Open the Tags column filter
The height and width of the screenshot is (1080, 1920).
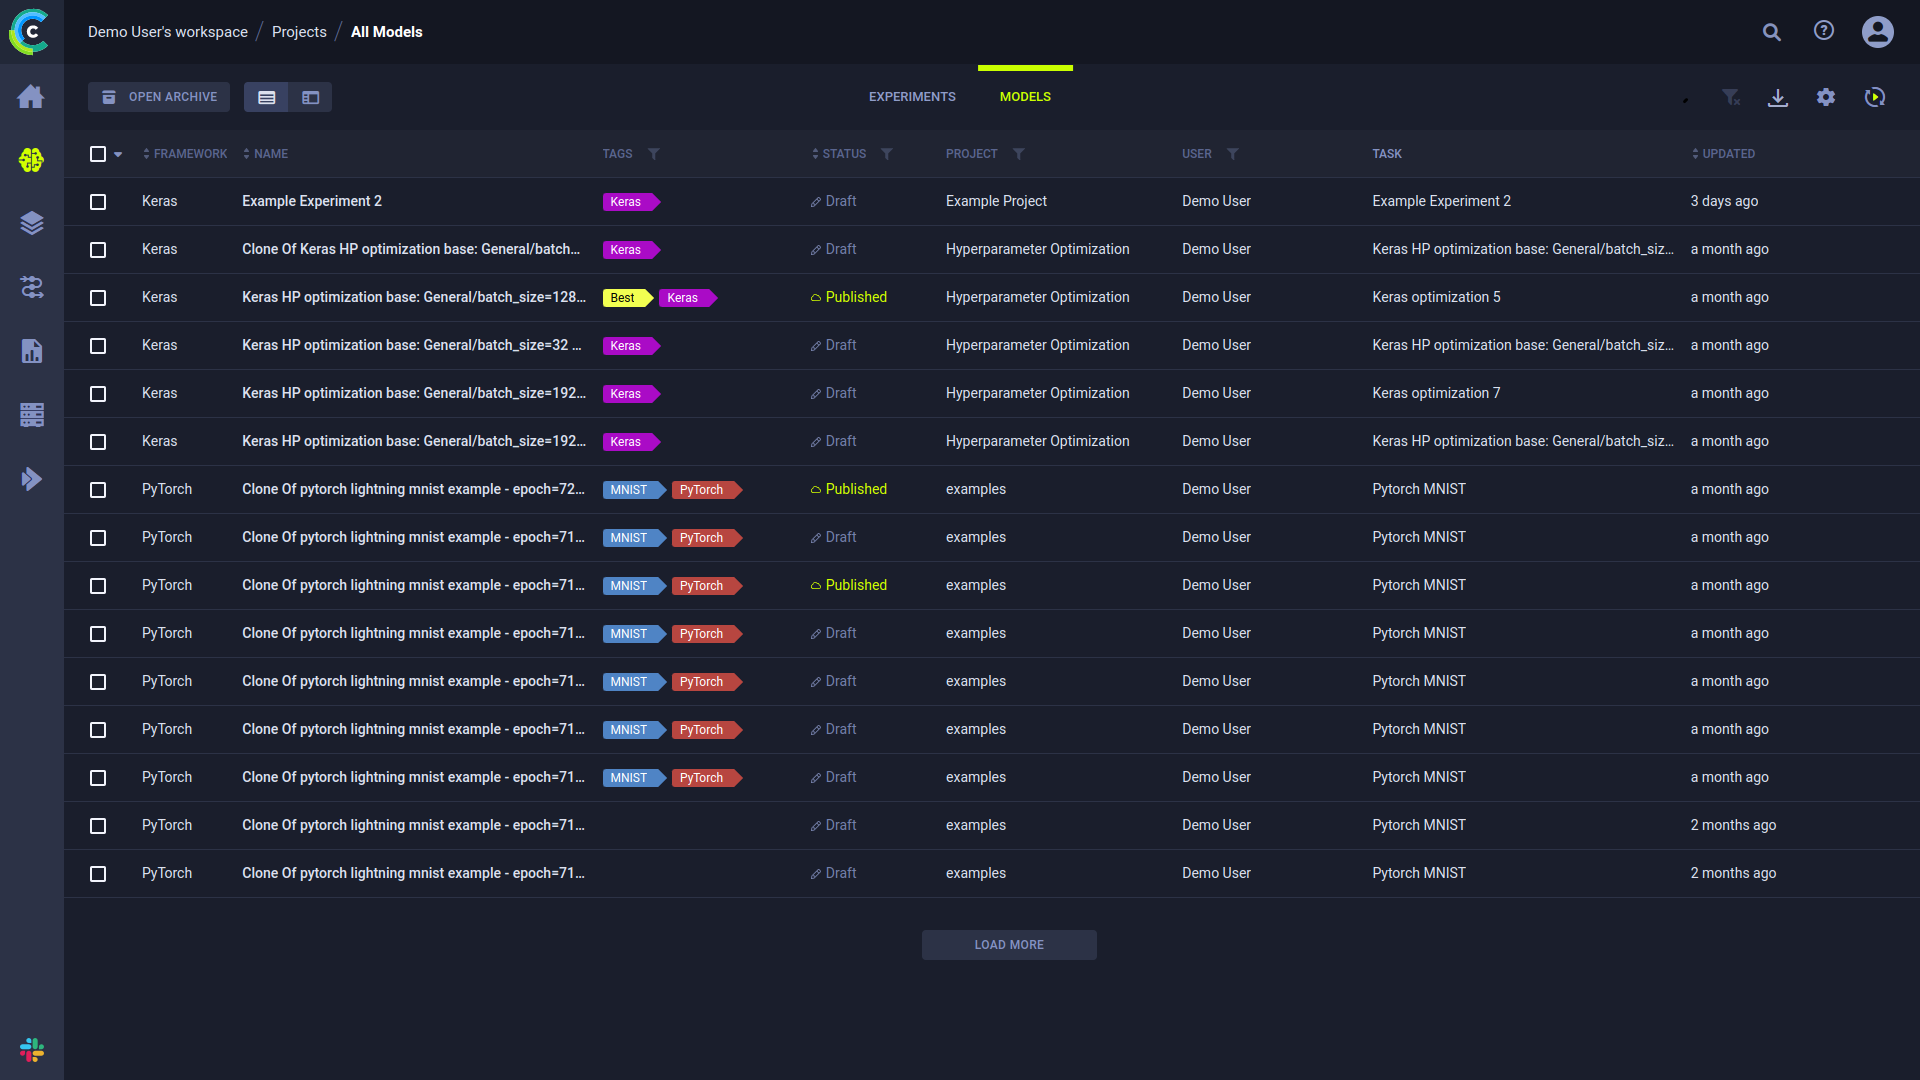pyautogui.click(x=653, y=154)
